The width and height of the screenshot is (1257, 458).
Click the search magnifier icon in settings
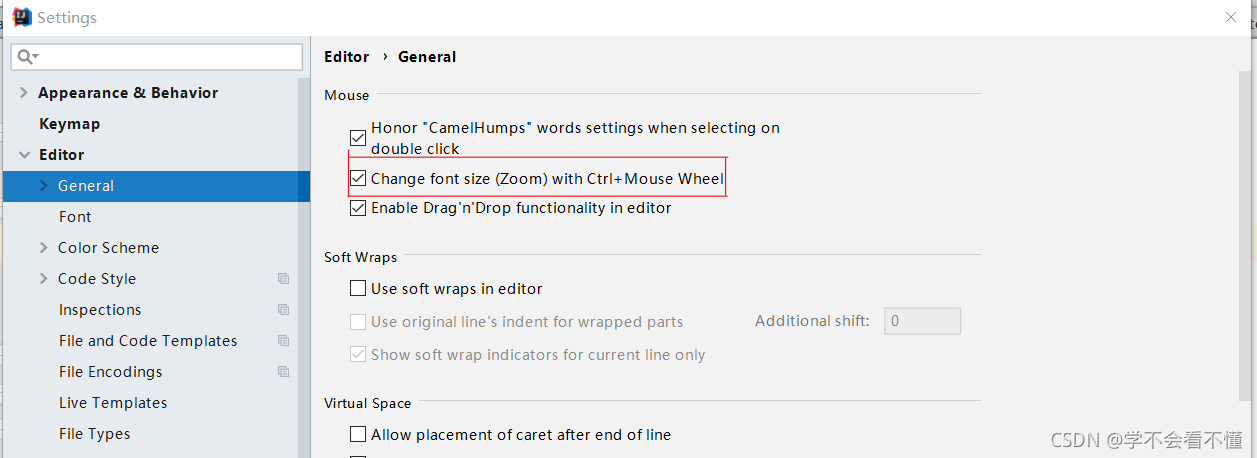point(27,57)
